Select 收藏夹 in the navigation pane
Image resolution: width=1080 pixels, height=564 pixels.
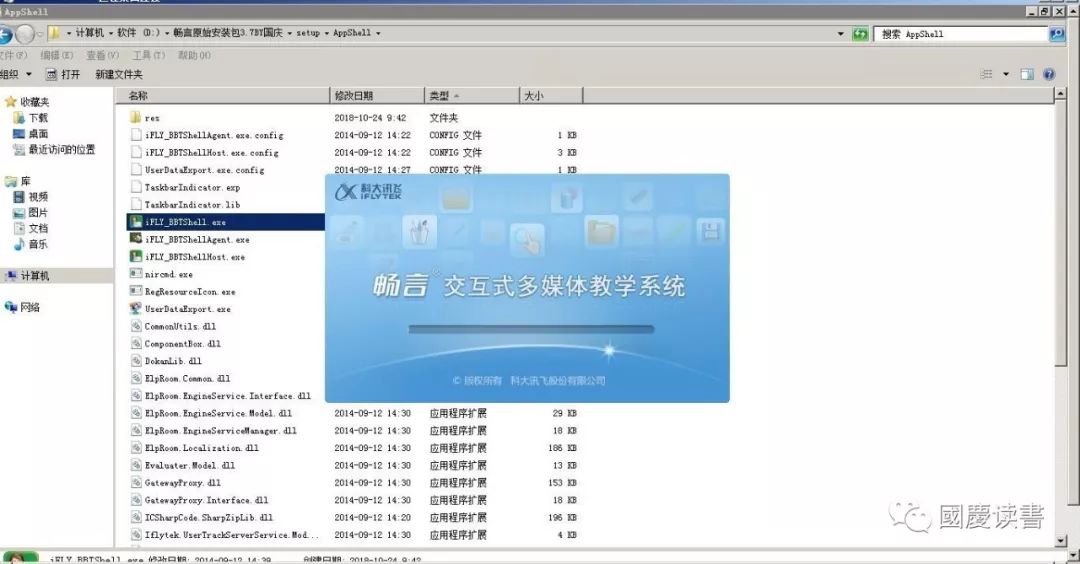pyautogui.click(x=34, y=102)
